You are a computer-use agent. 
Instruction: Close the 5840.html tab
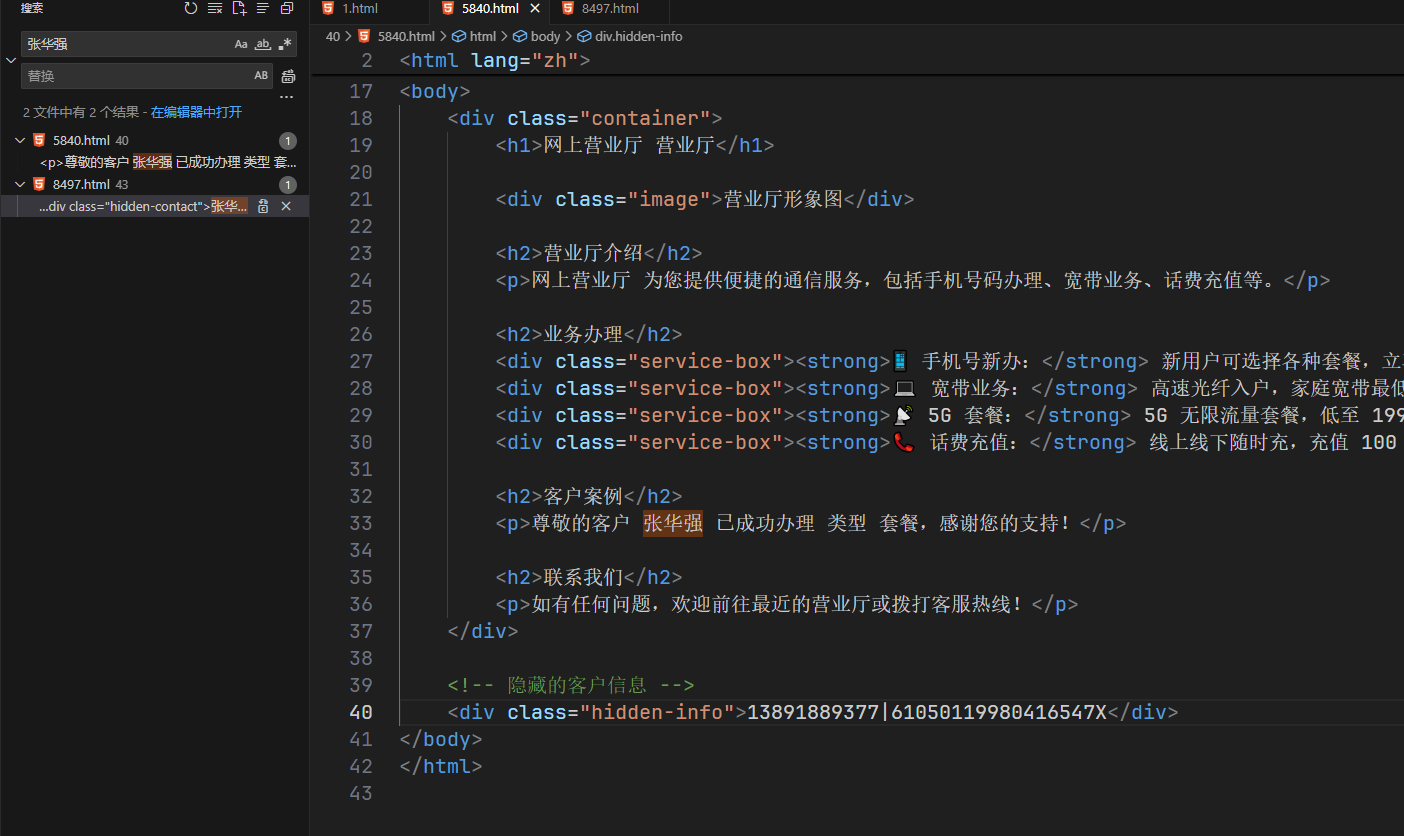(x=535, y=8)
